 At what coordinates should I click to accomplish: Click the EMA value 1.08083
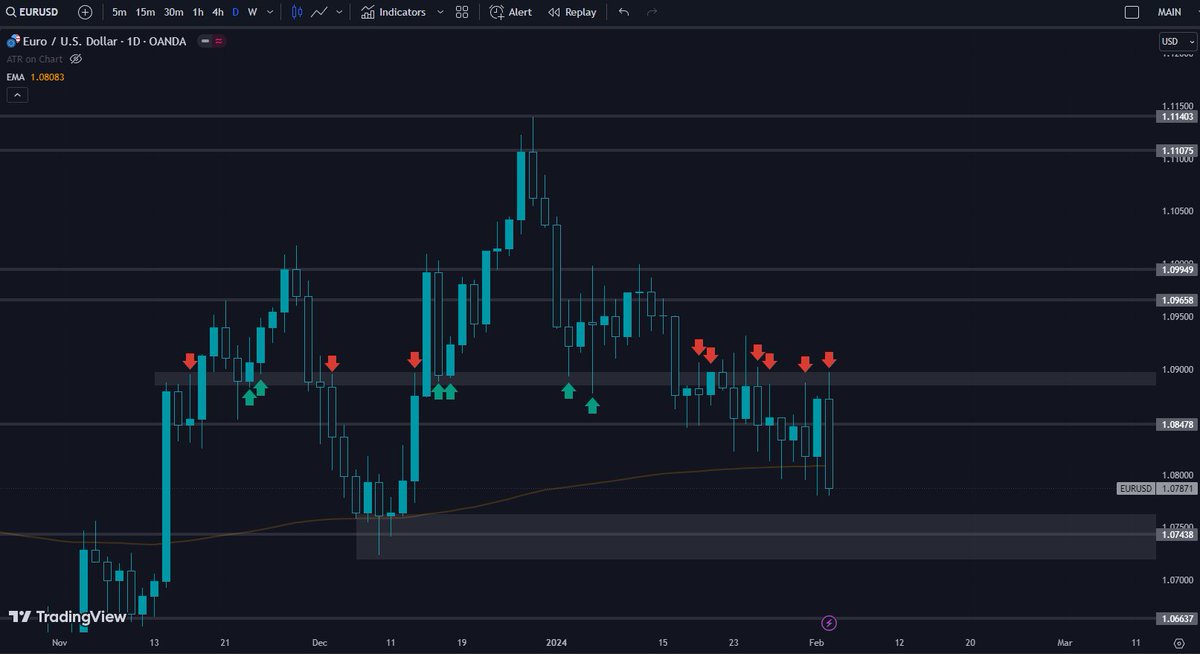(47, 77)
